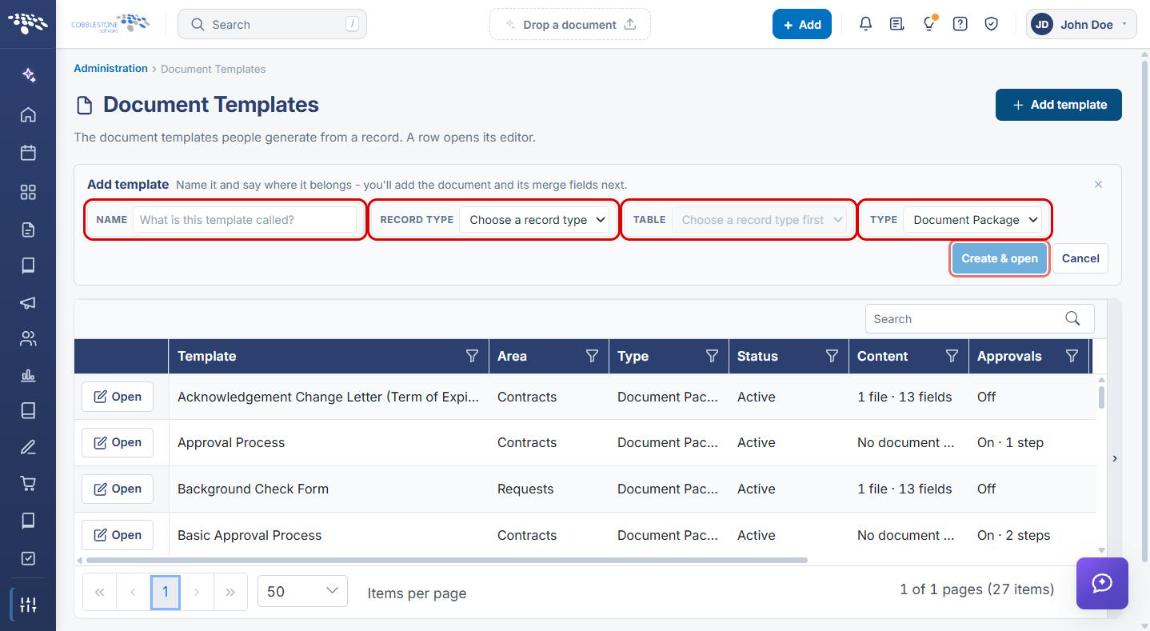Click the blue + Add button

point(802,24)
